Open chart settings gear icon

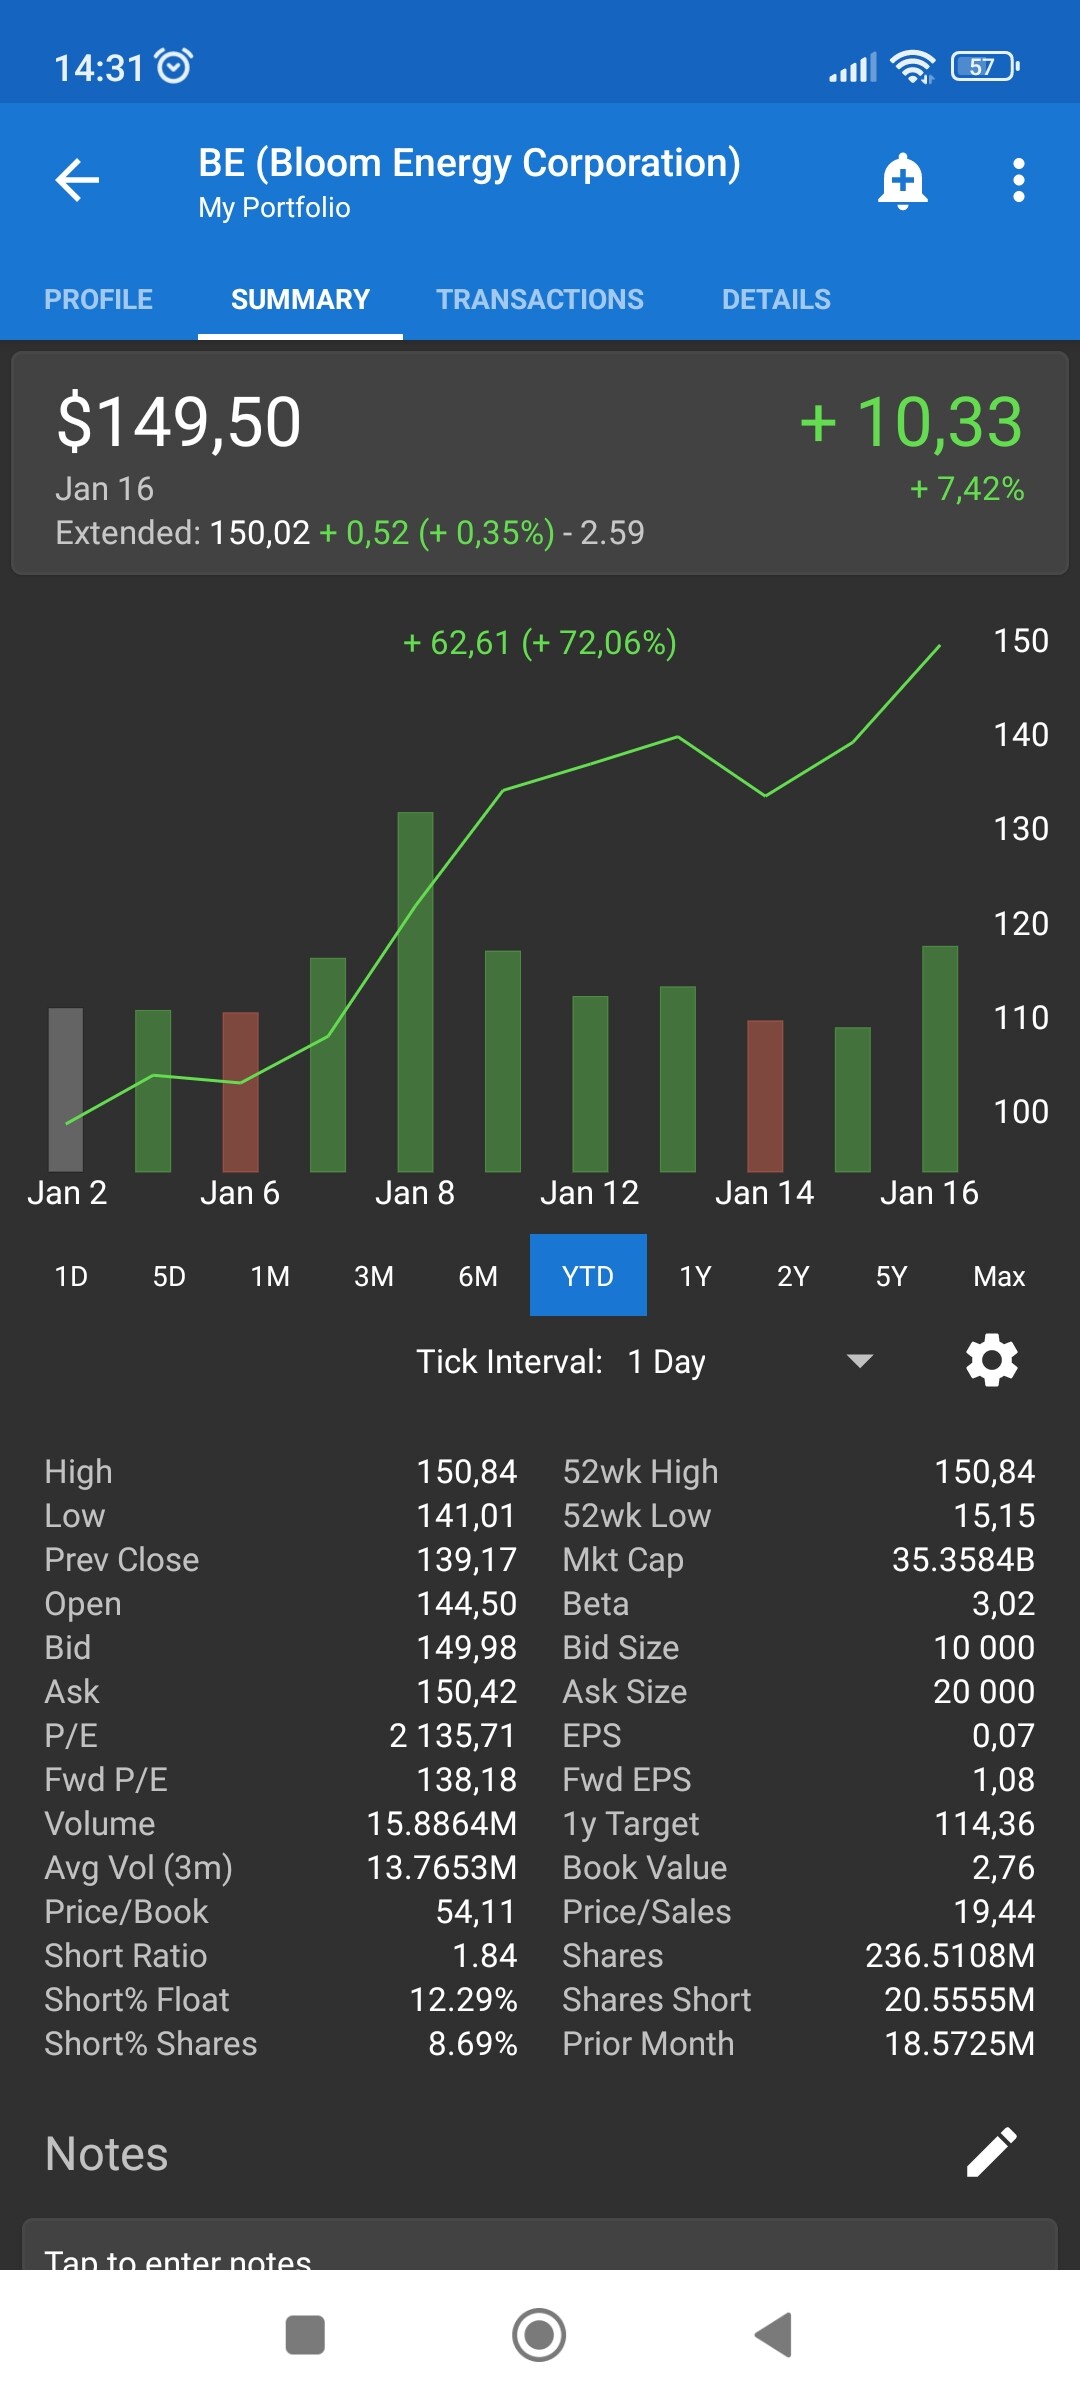click(991, 1360)
